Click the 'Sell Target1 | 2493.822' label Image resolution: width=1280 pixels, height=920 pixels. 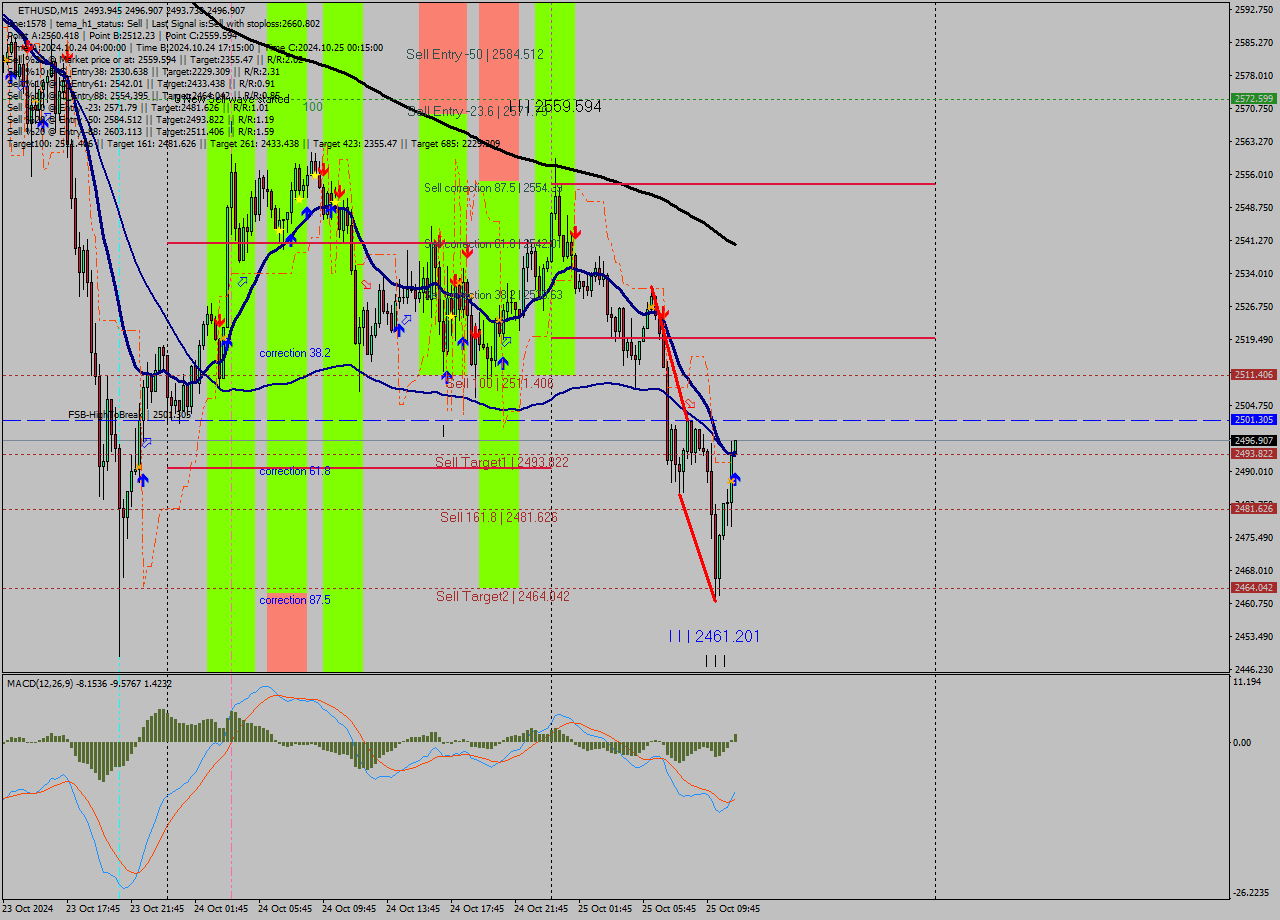pyautogui.click(x=502, y=462)
